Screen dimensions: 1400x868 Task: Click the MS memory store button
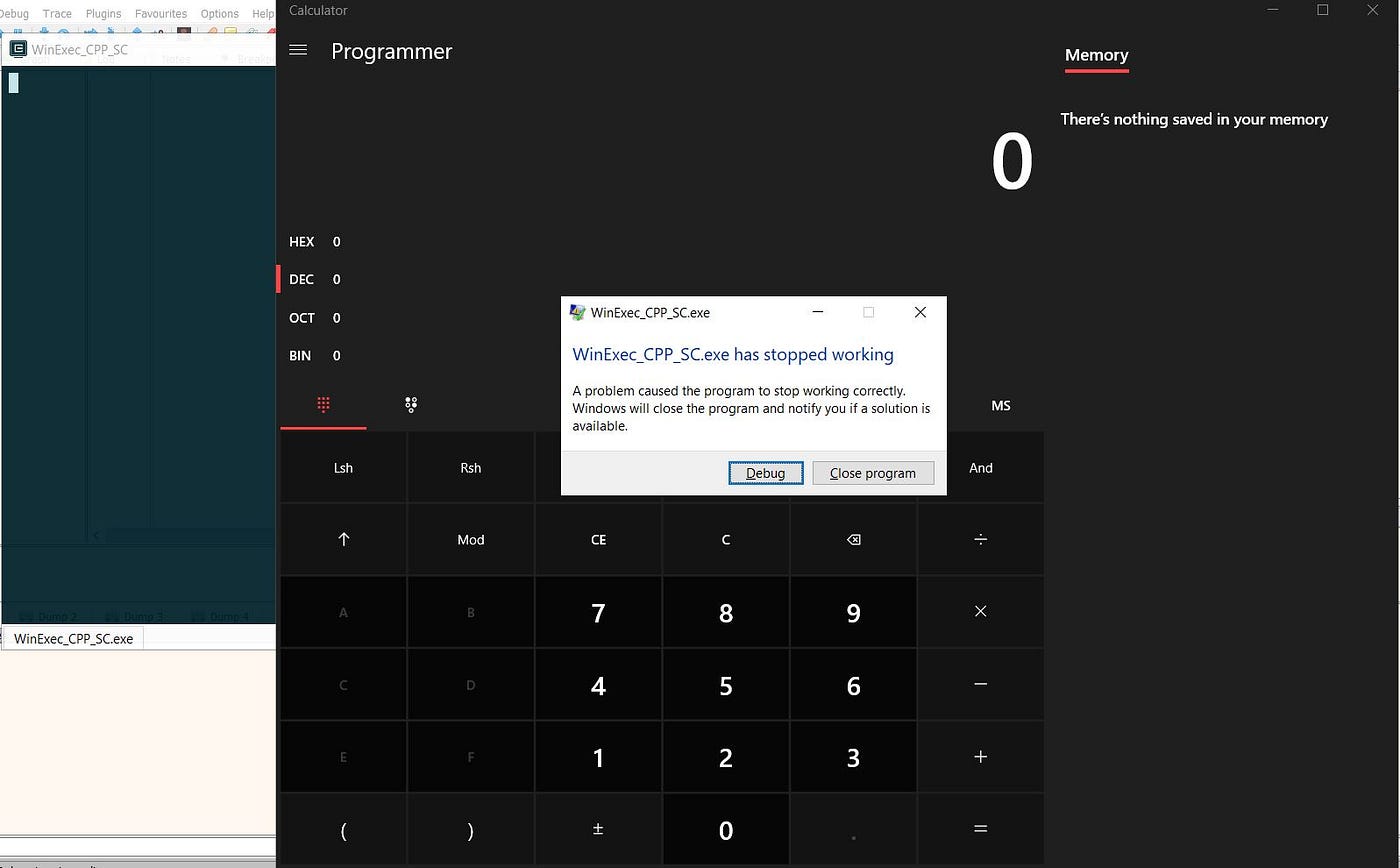(1000, 405)
